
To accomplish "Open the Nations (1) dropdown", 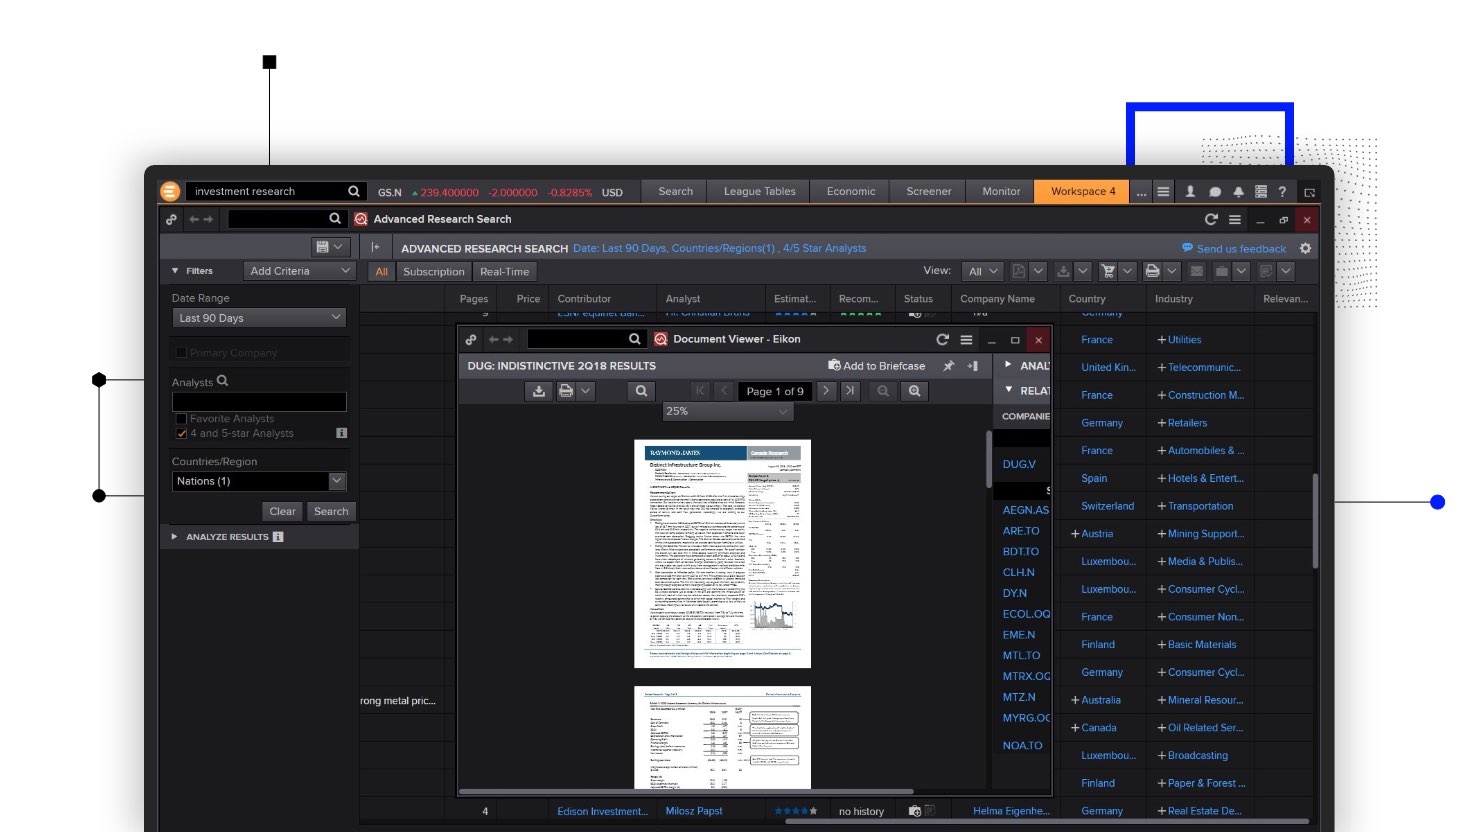I will pyautogui.click(x=259, y=481).
